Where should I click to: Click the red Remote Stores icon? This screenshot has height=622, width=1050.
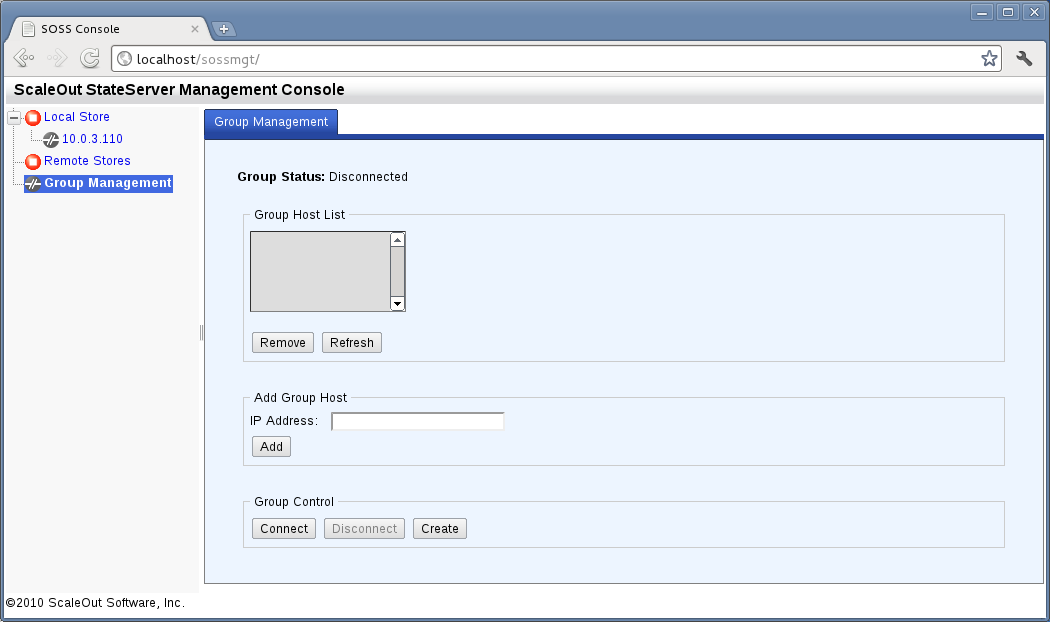(x=33, y=162)
